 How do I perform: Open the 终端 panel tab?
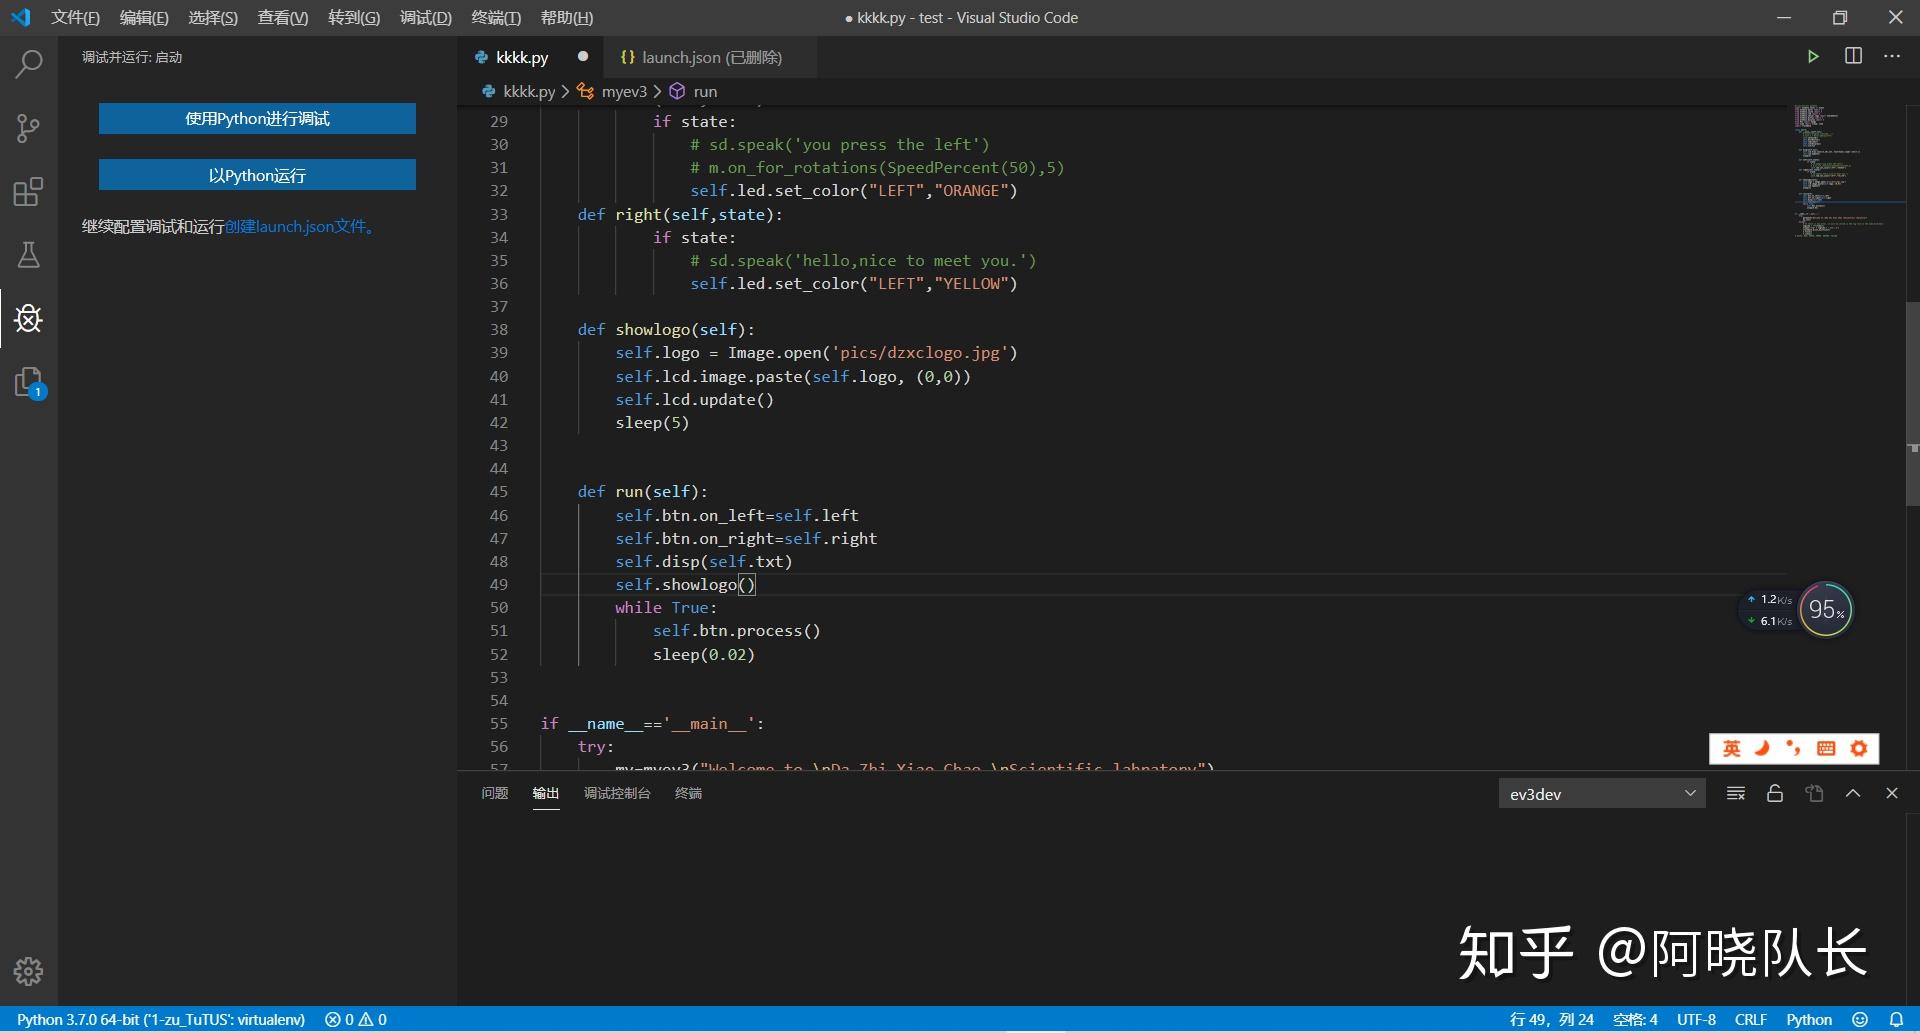pos(688,793)
